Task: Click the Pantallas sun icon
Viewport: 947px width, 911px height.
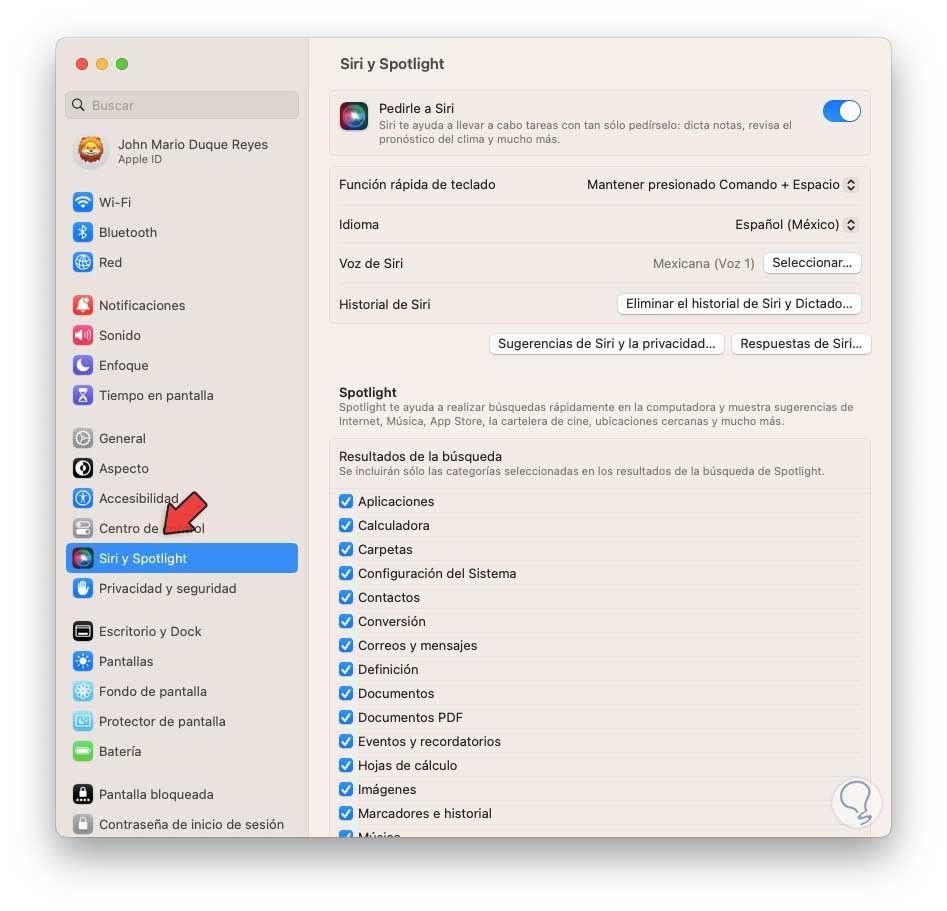Action: click(83, 661)
